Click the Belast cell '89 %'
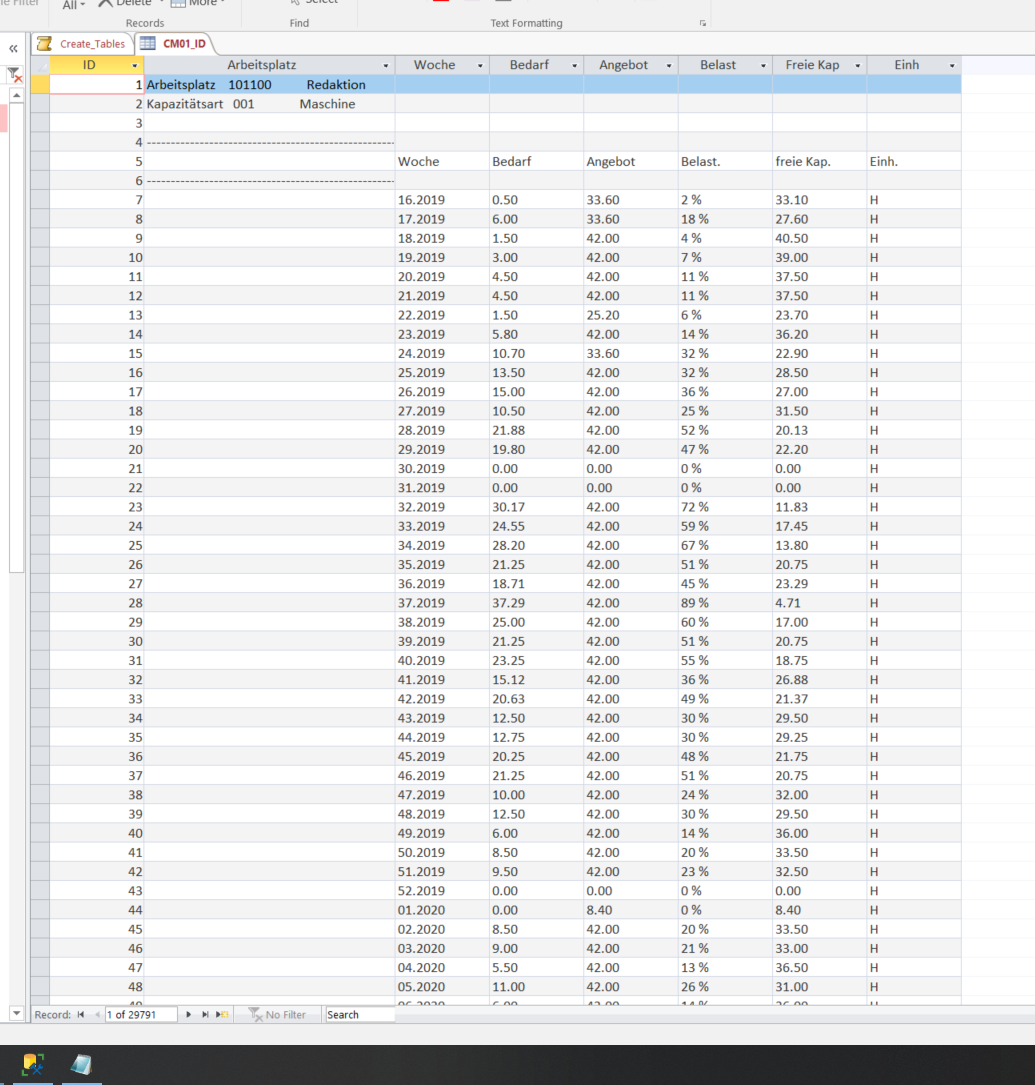The width and height of the screenshot is (1035, 1085). pos(725,603)
